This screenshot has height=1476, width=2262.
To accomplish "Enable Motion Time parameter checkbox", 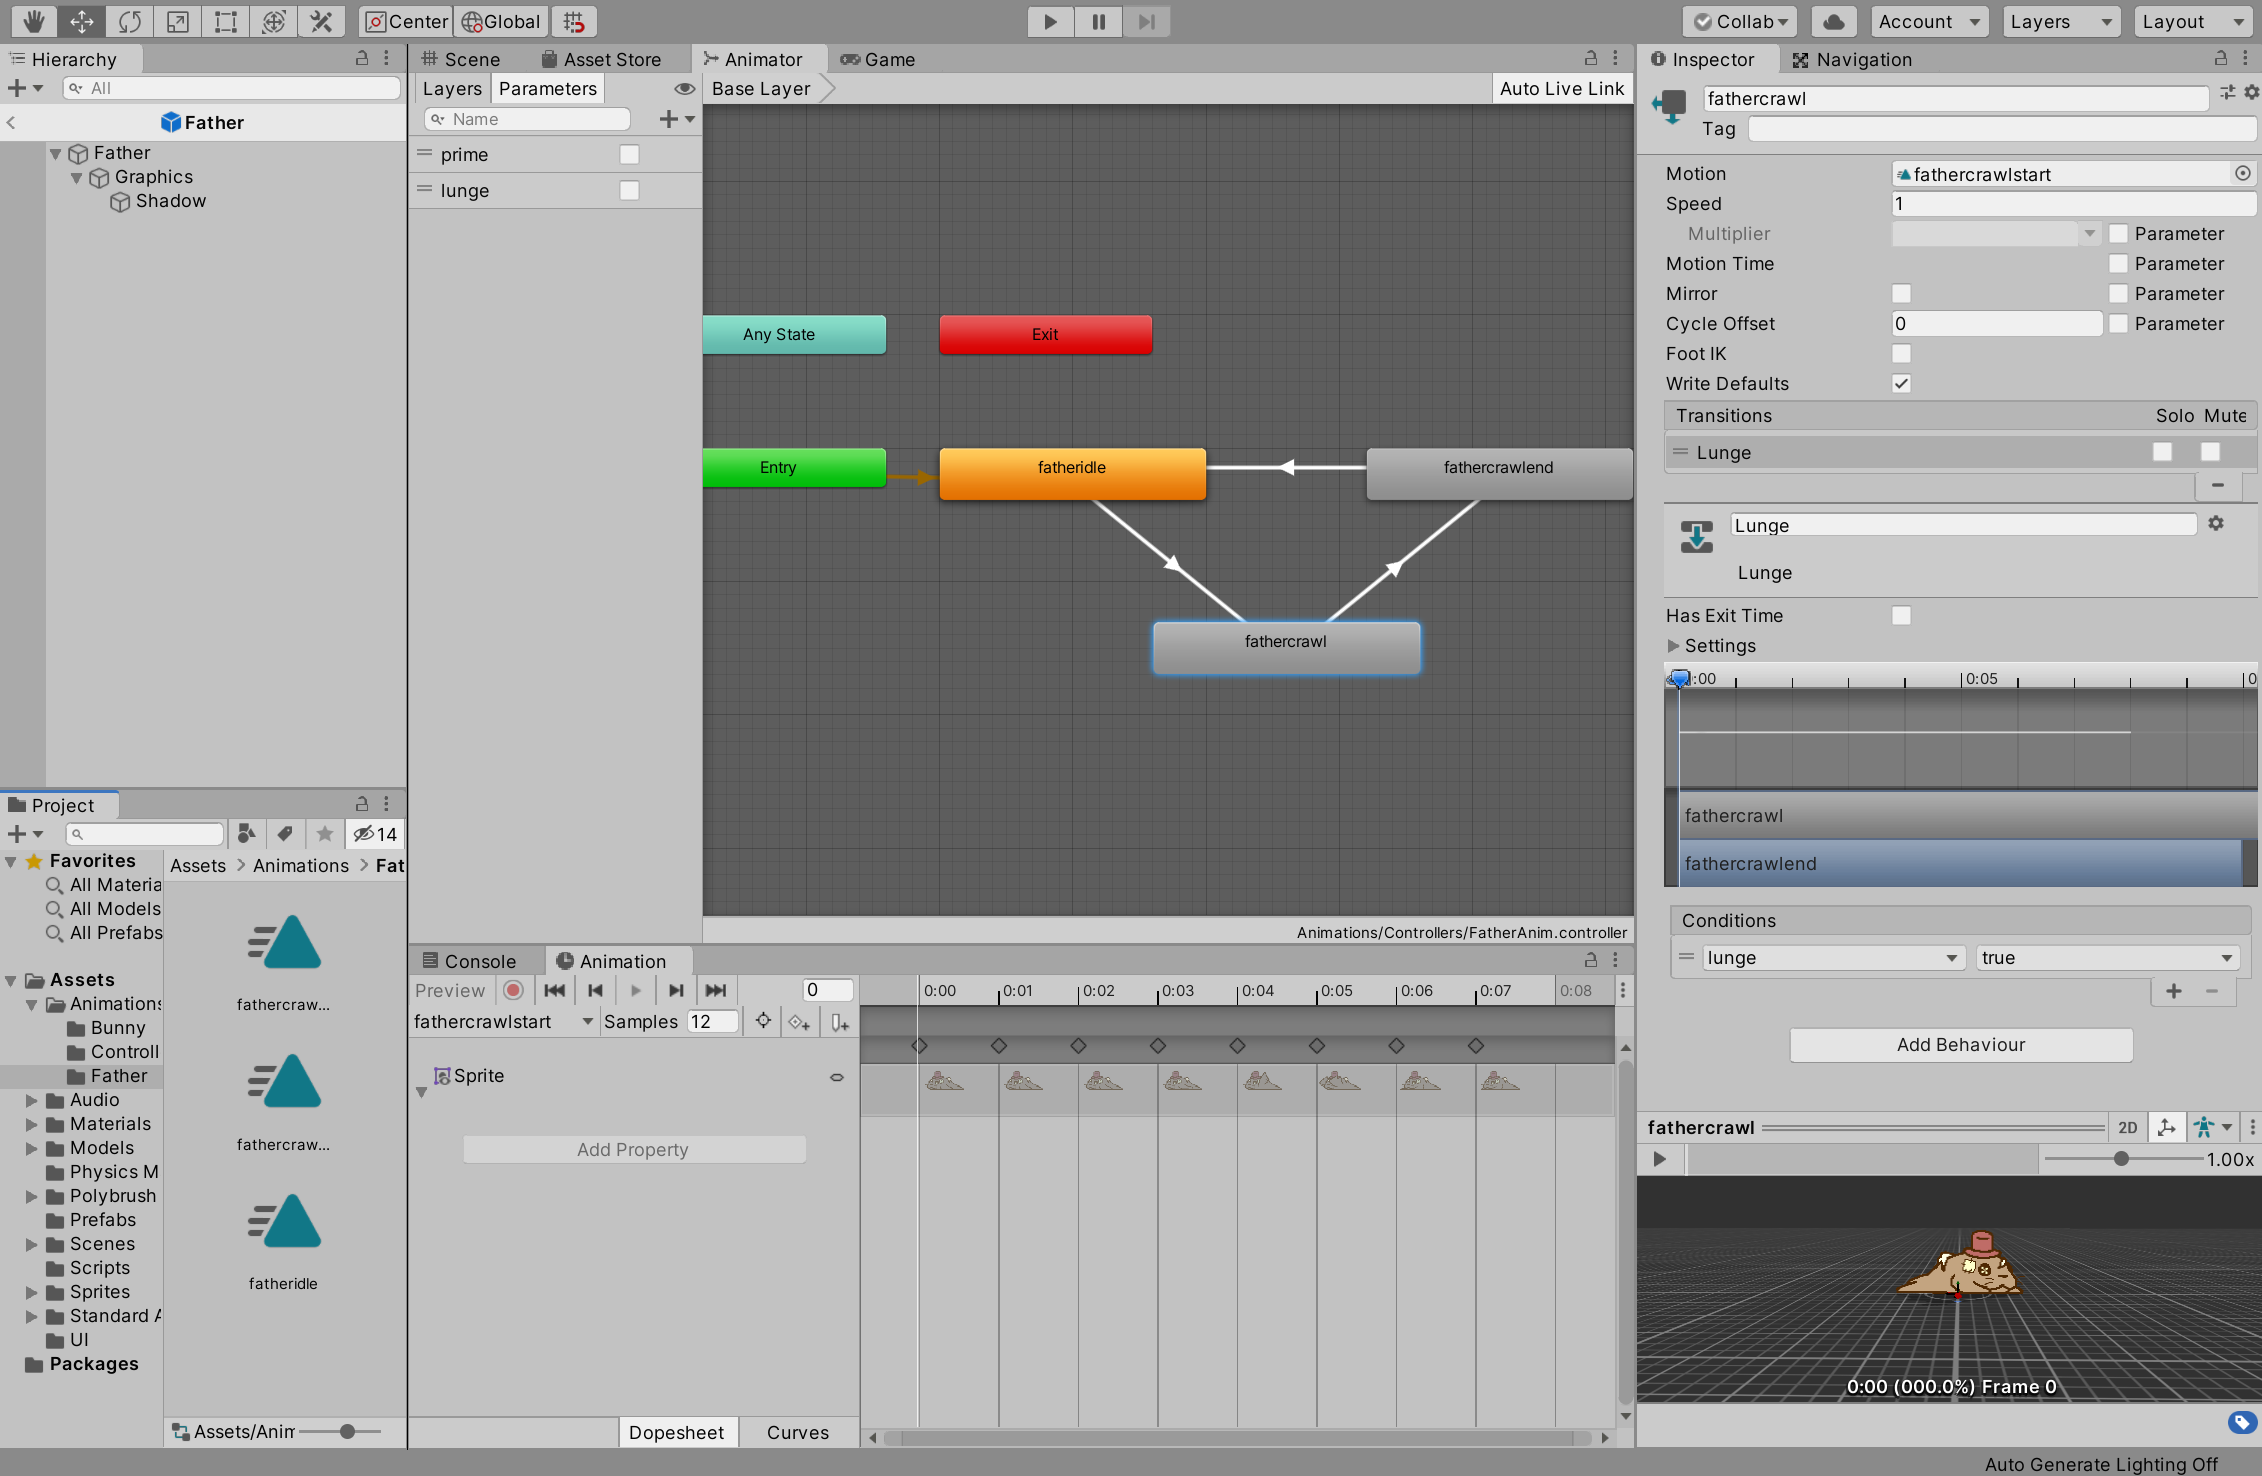I will tap(2118, 263).
